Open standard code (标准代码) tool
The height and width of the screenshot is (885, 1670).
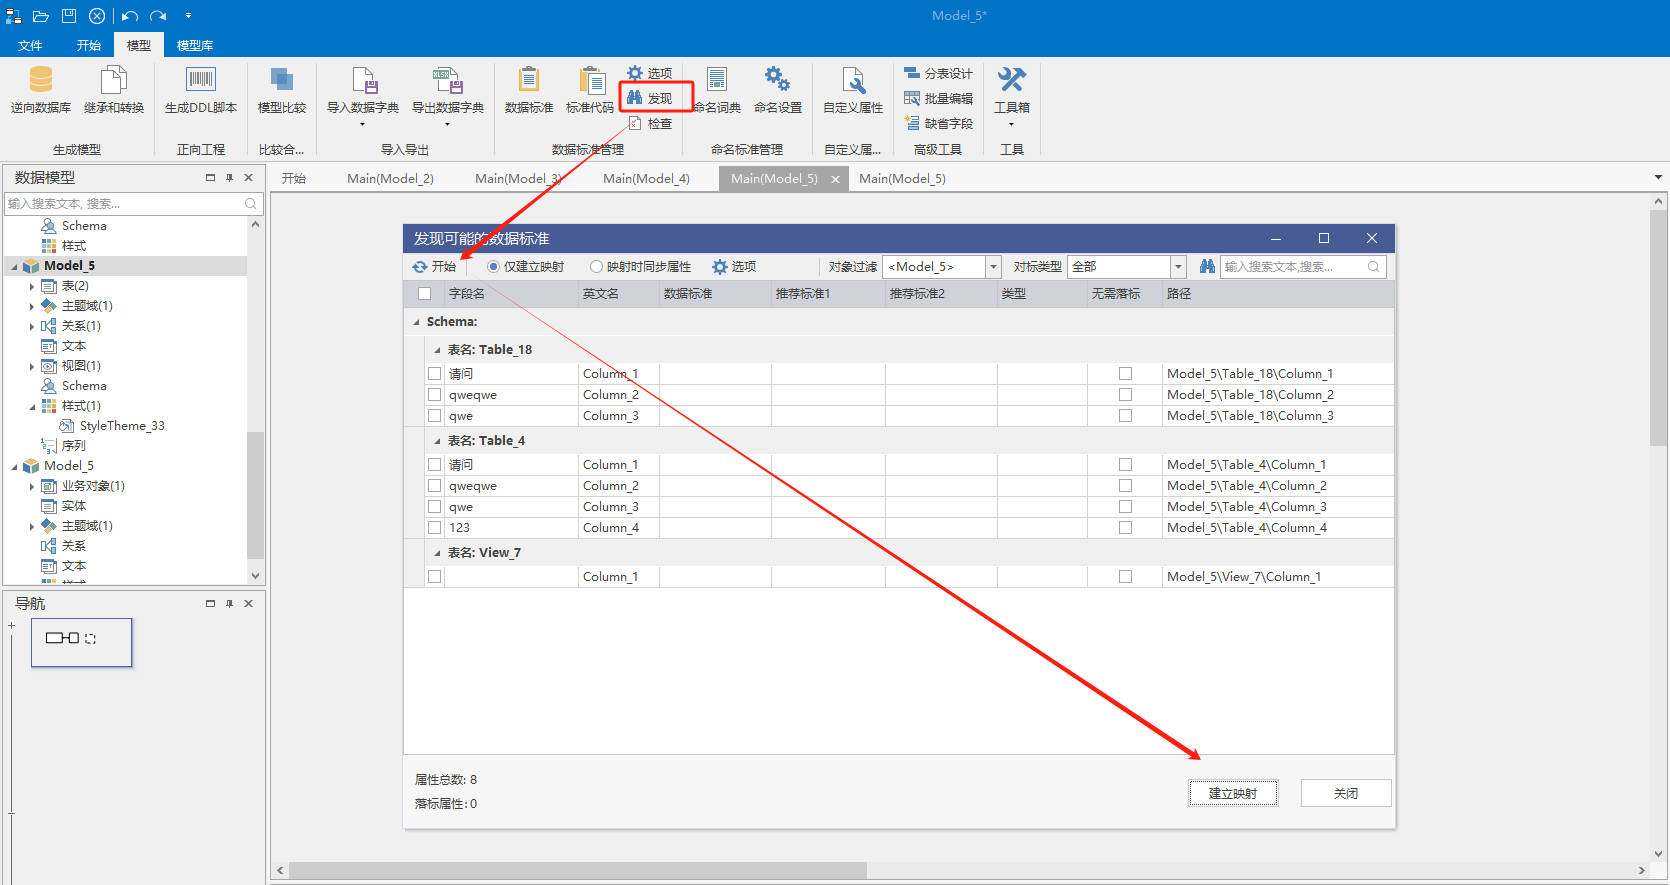(x=590, y=90)
